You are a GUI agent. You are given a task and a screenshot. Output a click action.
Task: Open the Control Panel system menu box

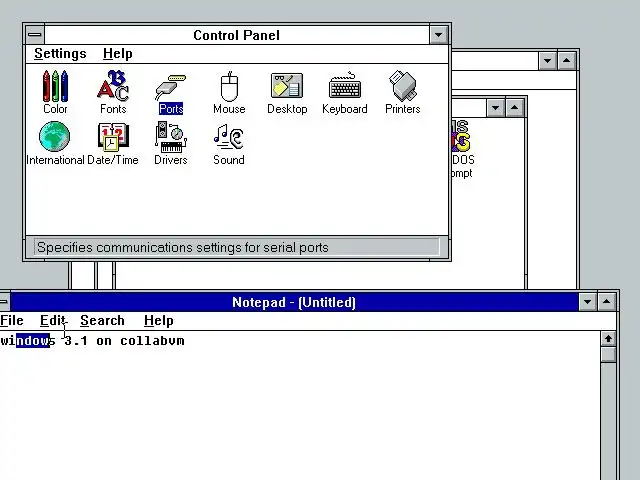pyautogui.click(x=35, y=35)
